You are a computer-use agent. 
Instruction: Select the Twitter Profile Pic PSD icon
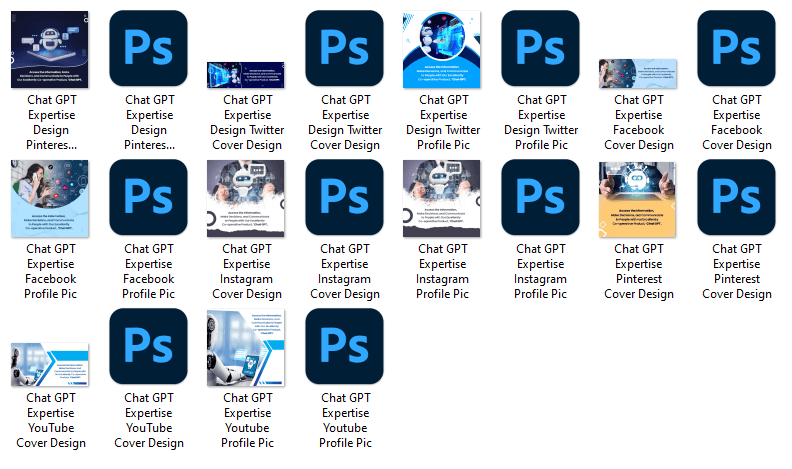(x=540, y=50)
